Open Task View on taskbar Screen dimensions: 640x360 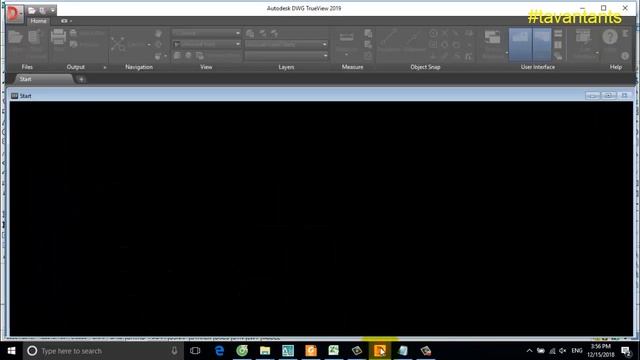click(x=195, y=351)
